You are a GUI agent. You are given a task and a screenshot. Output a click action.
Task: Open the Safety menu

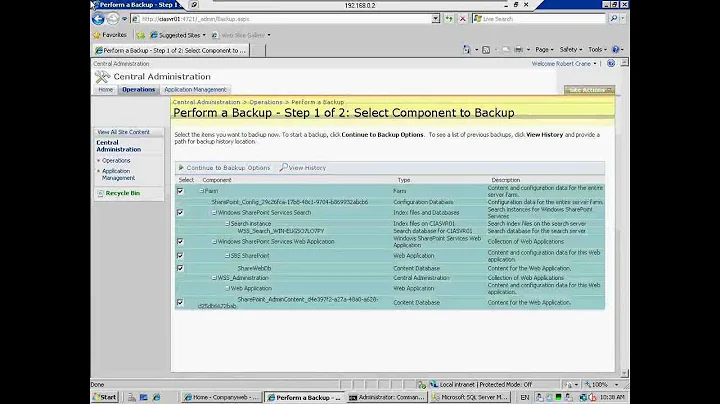[x=571, y=50]
